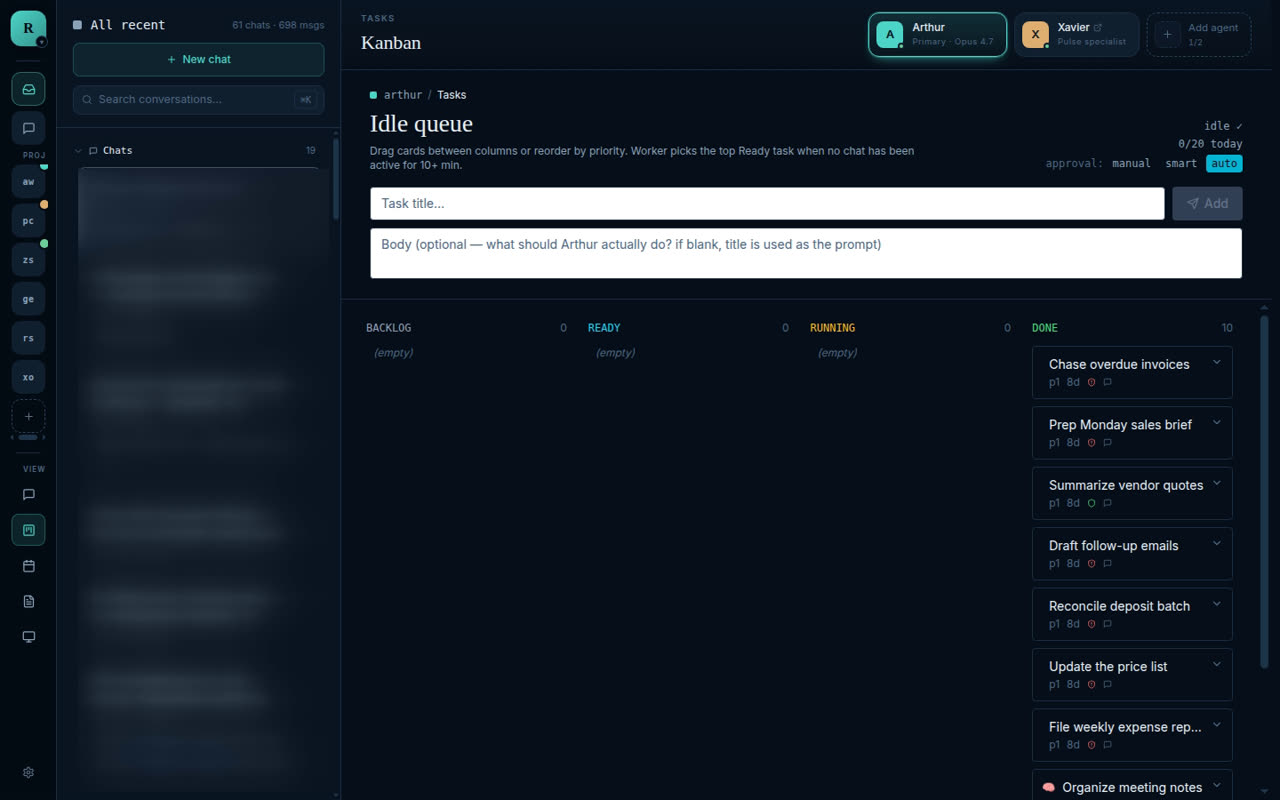The image size is (1280, 800).
Task: Open the chat icon above the PROJ label
Action: [x=28, y=128]
